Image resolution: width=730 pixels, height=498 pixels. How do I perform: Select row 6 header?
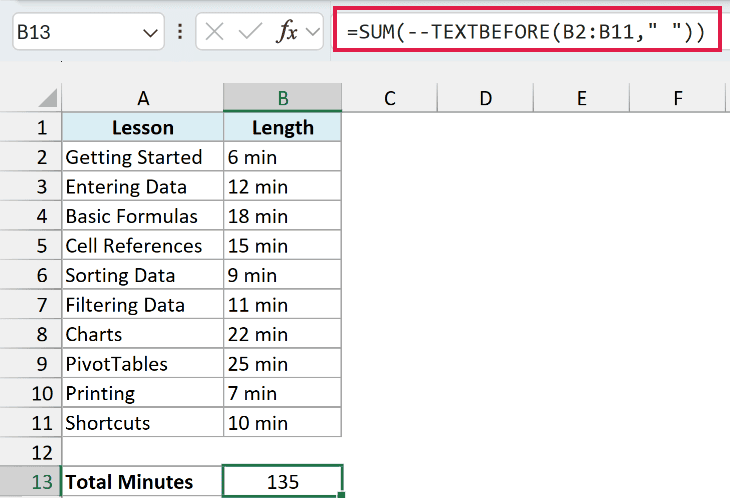tap(31, 275)
